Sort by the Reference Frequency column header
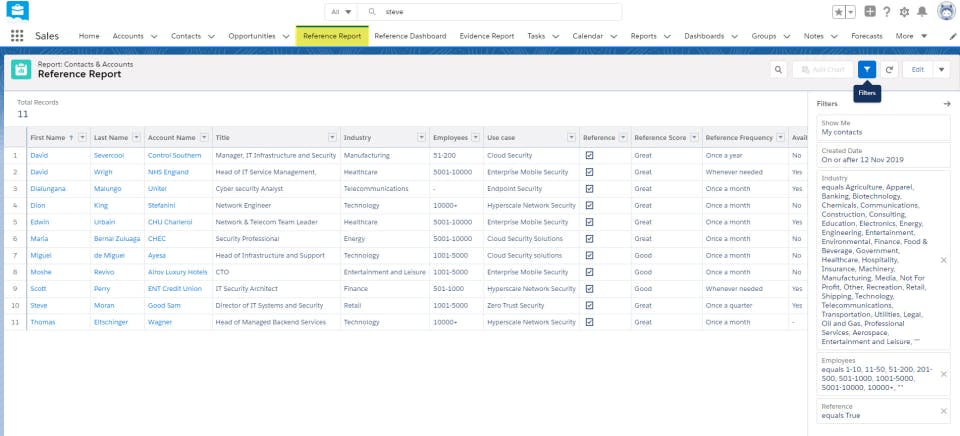This screenshot has width=960, height=436. [x=739, y=138]
